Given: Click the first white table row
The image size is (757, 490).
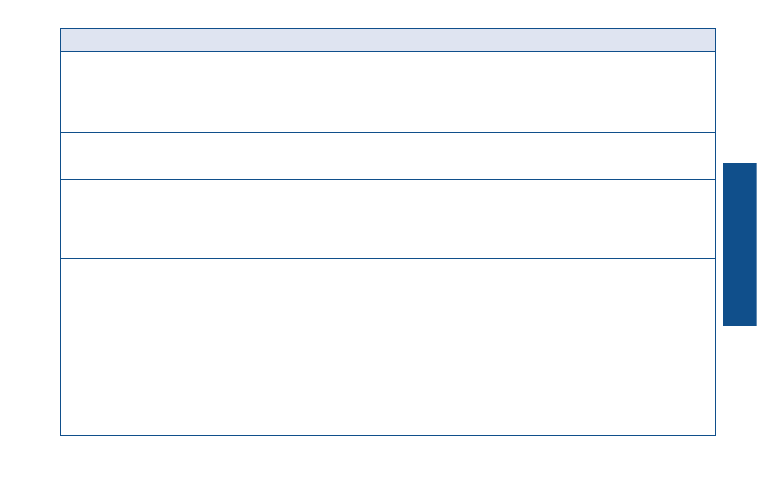Looking at the screenshot, I should 388,92.
